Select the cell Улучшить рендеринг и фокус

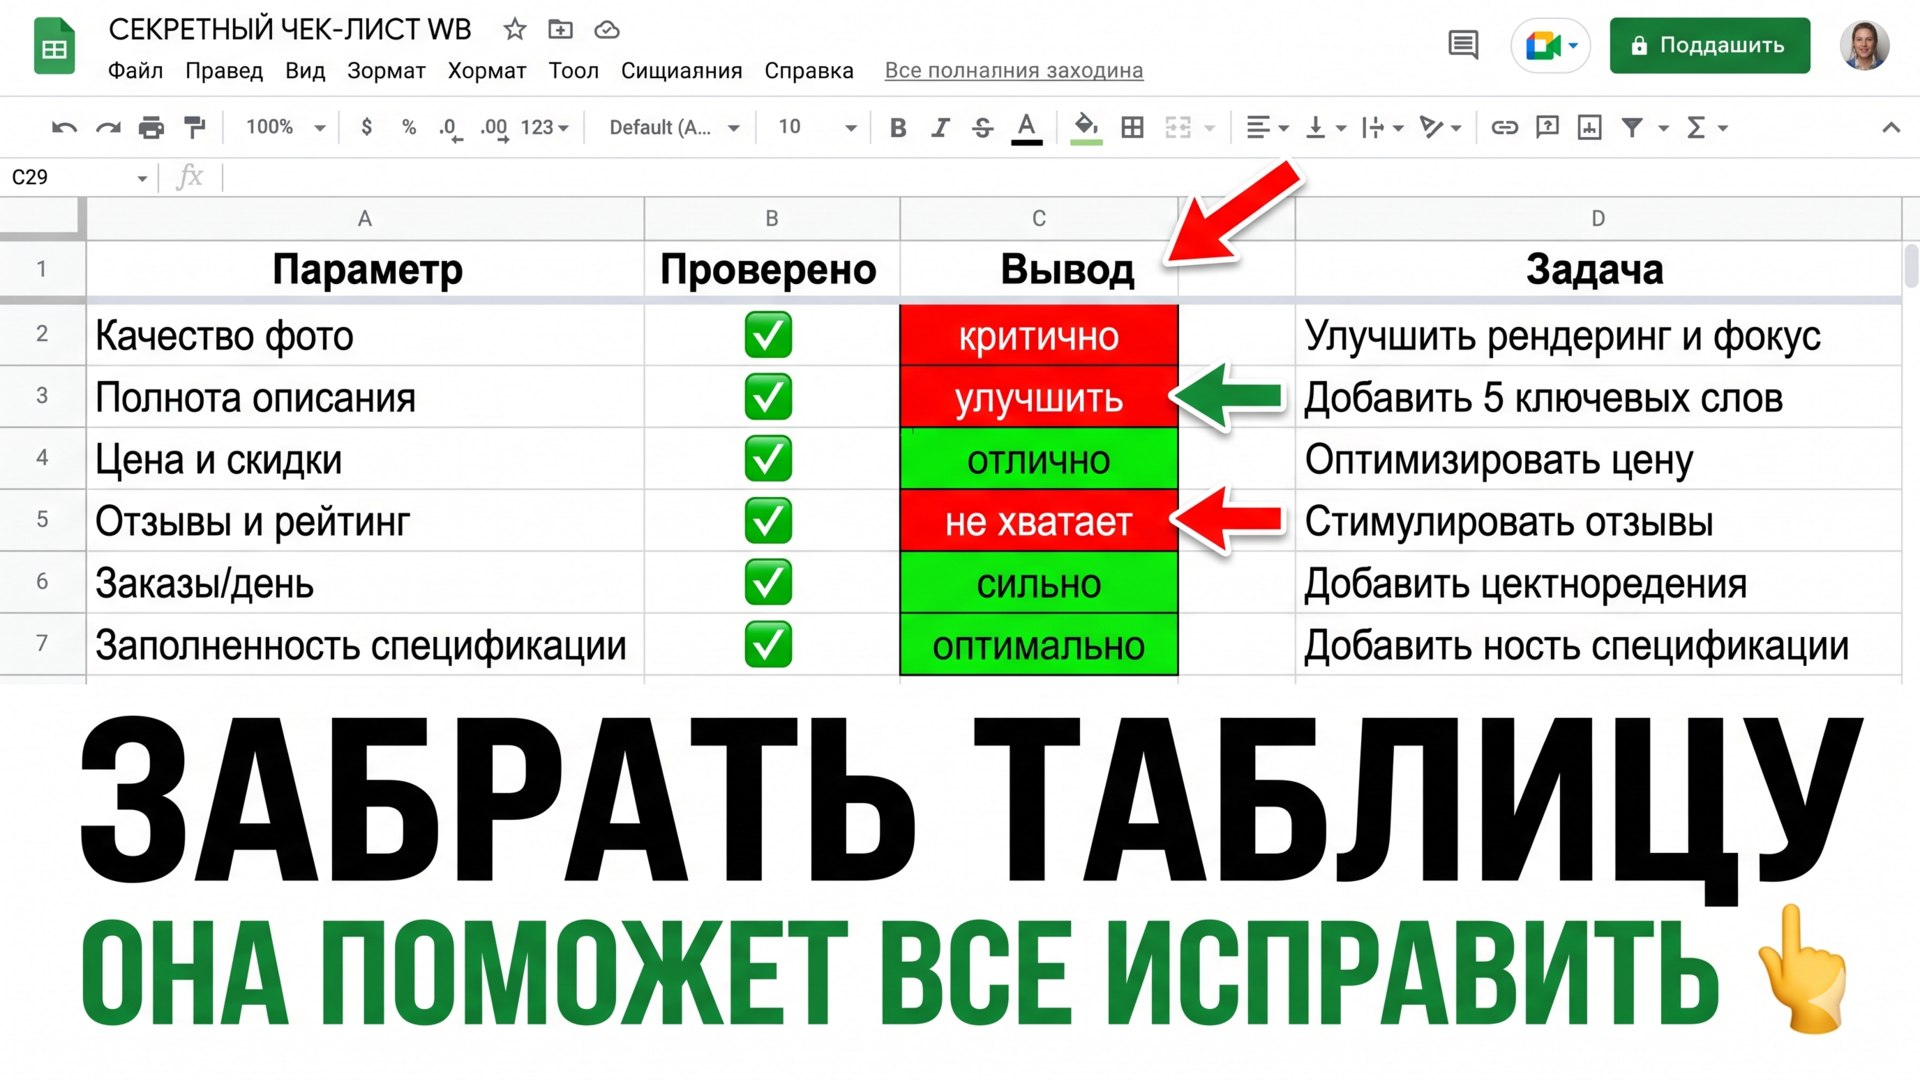point(1598,335)
